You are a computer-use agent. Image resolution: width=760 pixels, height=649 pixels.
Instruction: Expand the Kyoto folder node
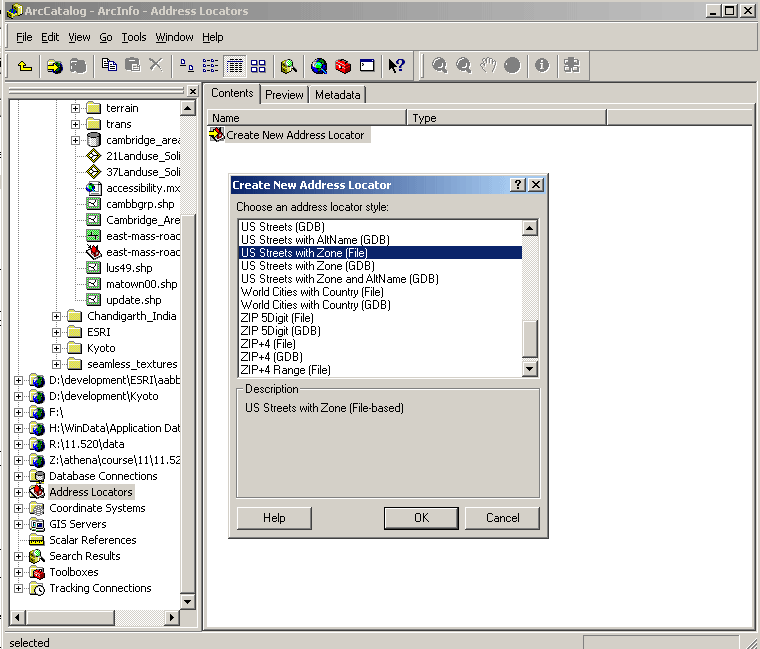(56, 348)
